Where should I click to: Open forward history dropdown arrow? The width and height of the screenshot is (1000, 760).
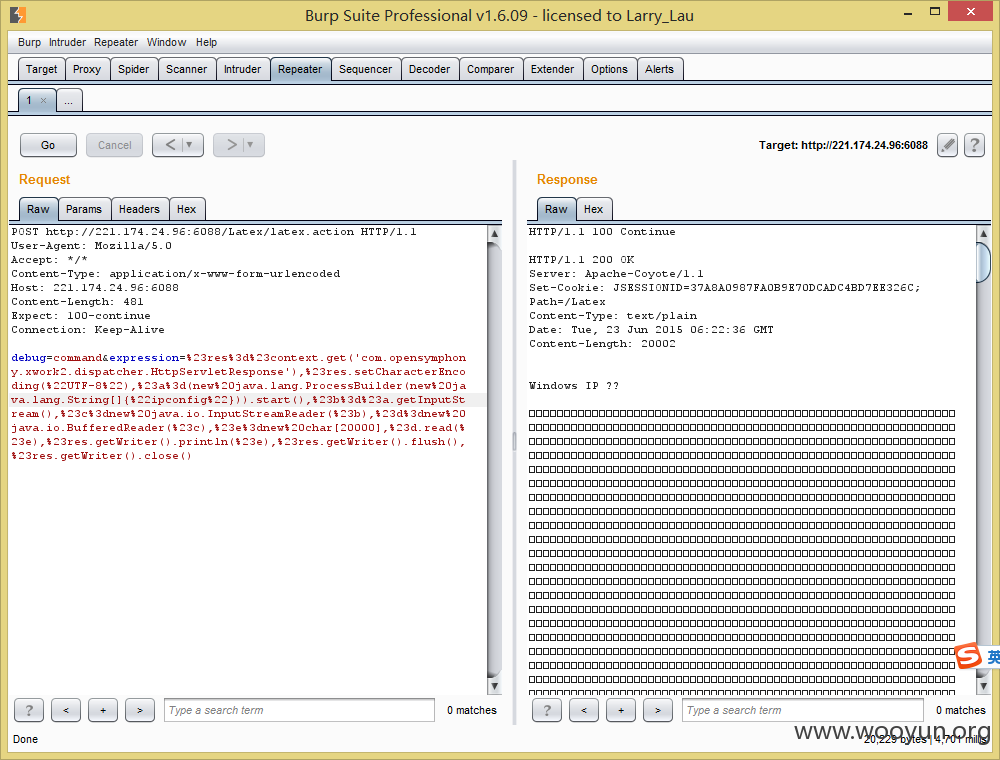pyautogui.click(x=251, y=145)
